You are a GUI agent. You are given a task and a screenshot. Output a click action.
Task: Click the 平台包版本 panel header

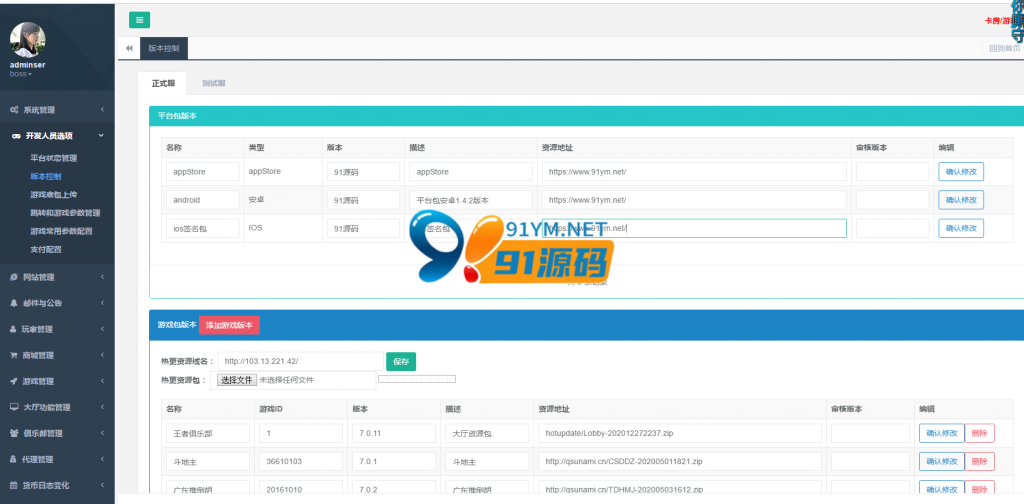point(586,116)
